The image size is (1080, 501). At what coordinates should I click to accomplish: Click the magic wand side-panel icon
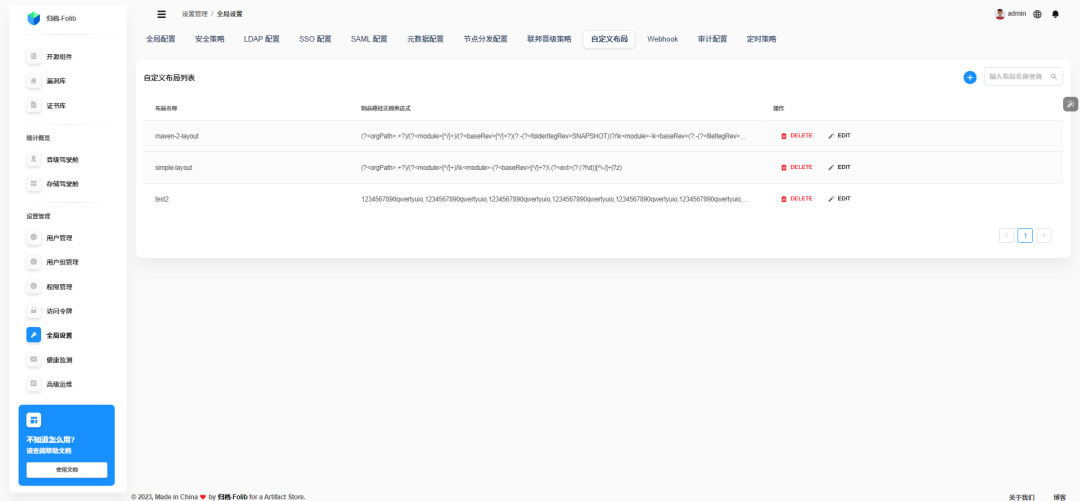coord(1071,104)
